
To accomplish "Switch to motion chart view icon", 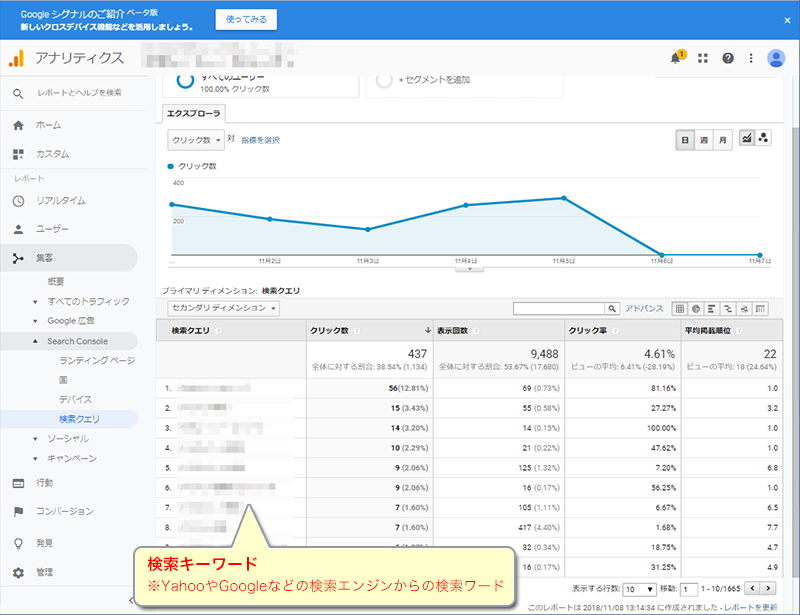I will [x=764, y=139].
